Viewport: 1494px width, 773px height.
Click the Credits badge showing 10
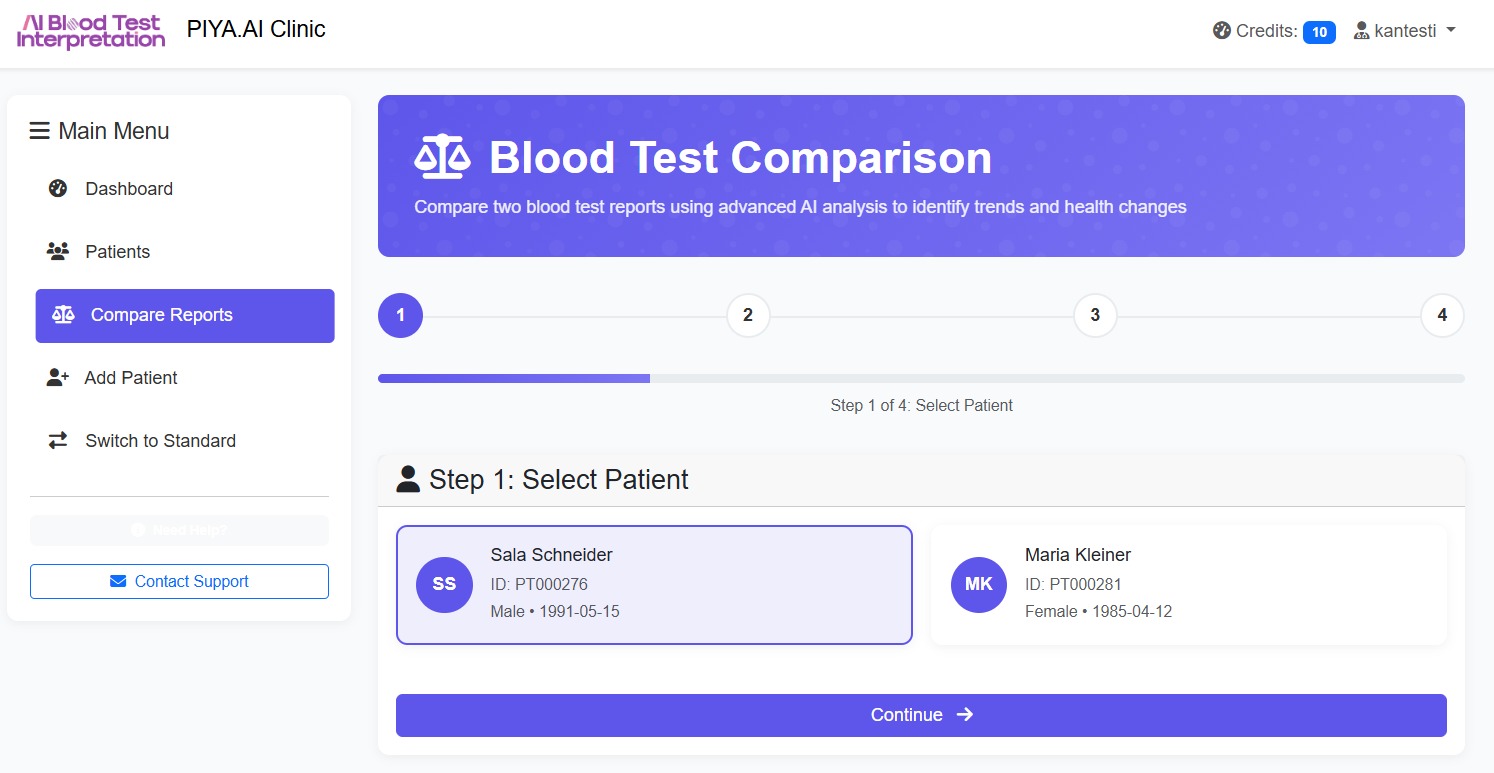click(x=1319, y=32)
